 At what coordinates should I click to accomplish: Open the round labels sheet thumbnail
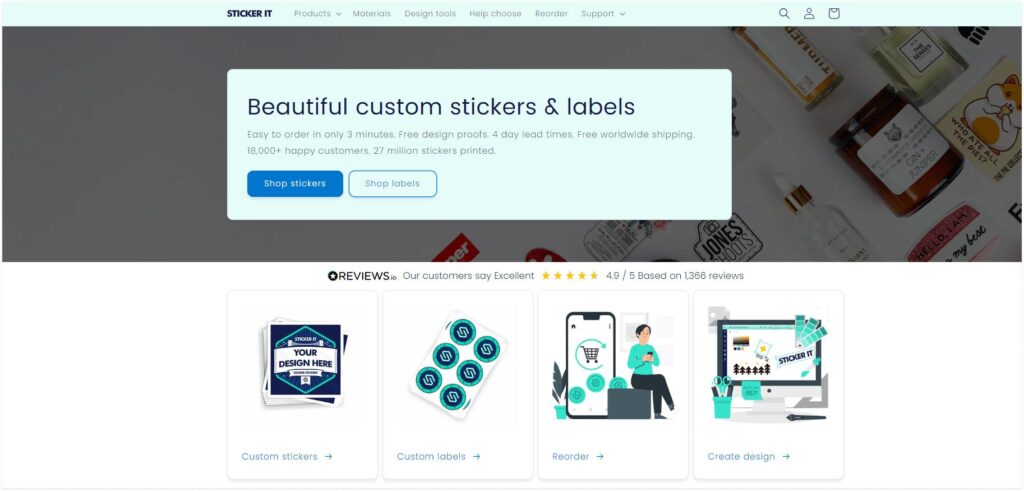(457, 364)
